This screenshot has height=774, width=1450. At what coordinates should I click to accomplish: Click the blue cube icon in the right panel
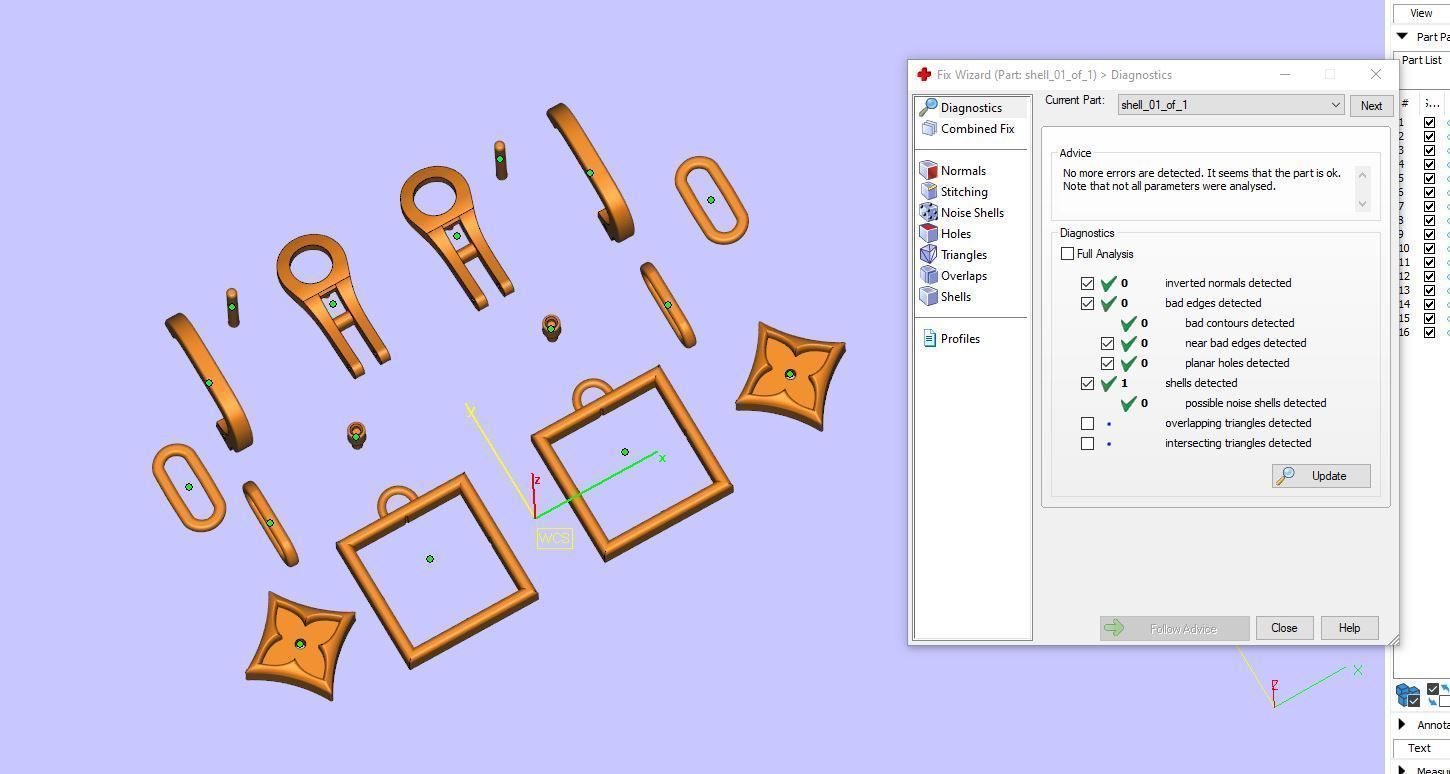coord(1408,694)
